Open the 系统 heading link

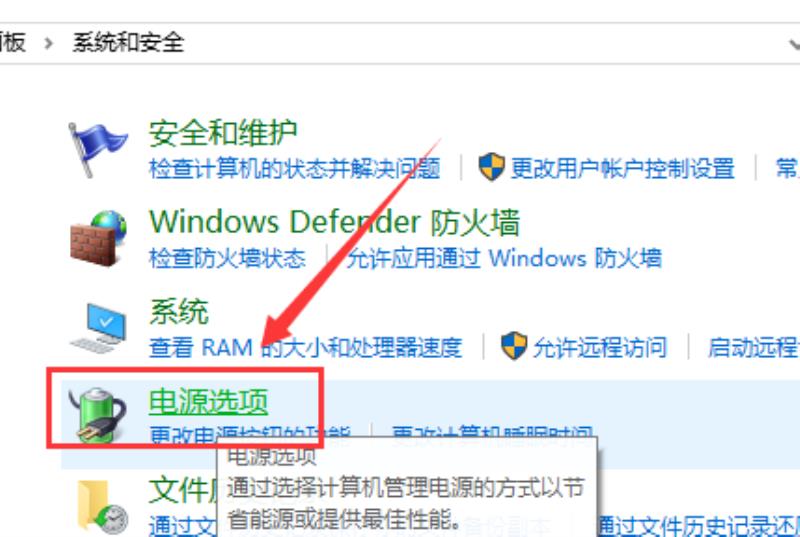pos(179,311)
